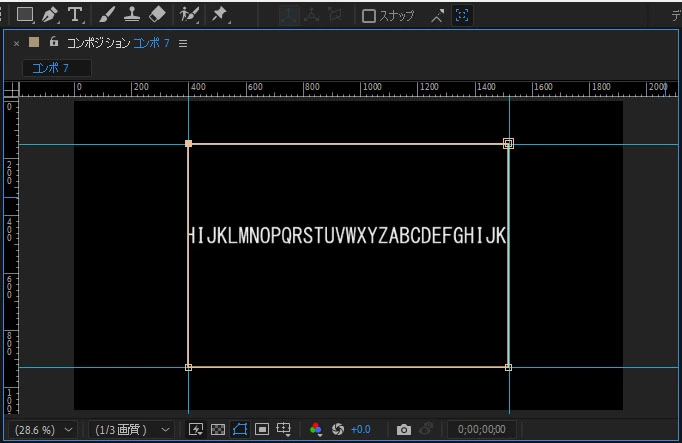Switch to Local Axis mode
Screen dimensions: 682x443
coord(289,16)
